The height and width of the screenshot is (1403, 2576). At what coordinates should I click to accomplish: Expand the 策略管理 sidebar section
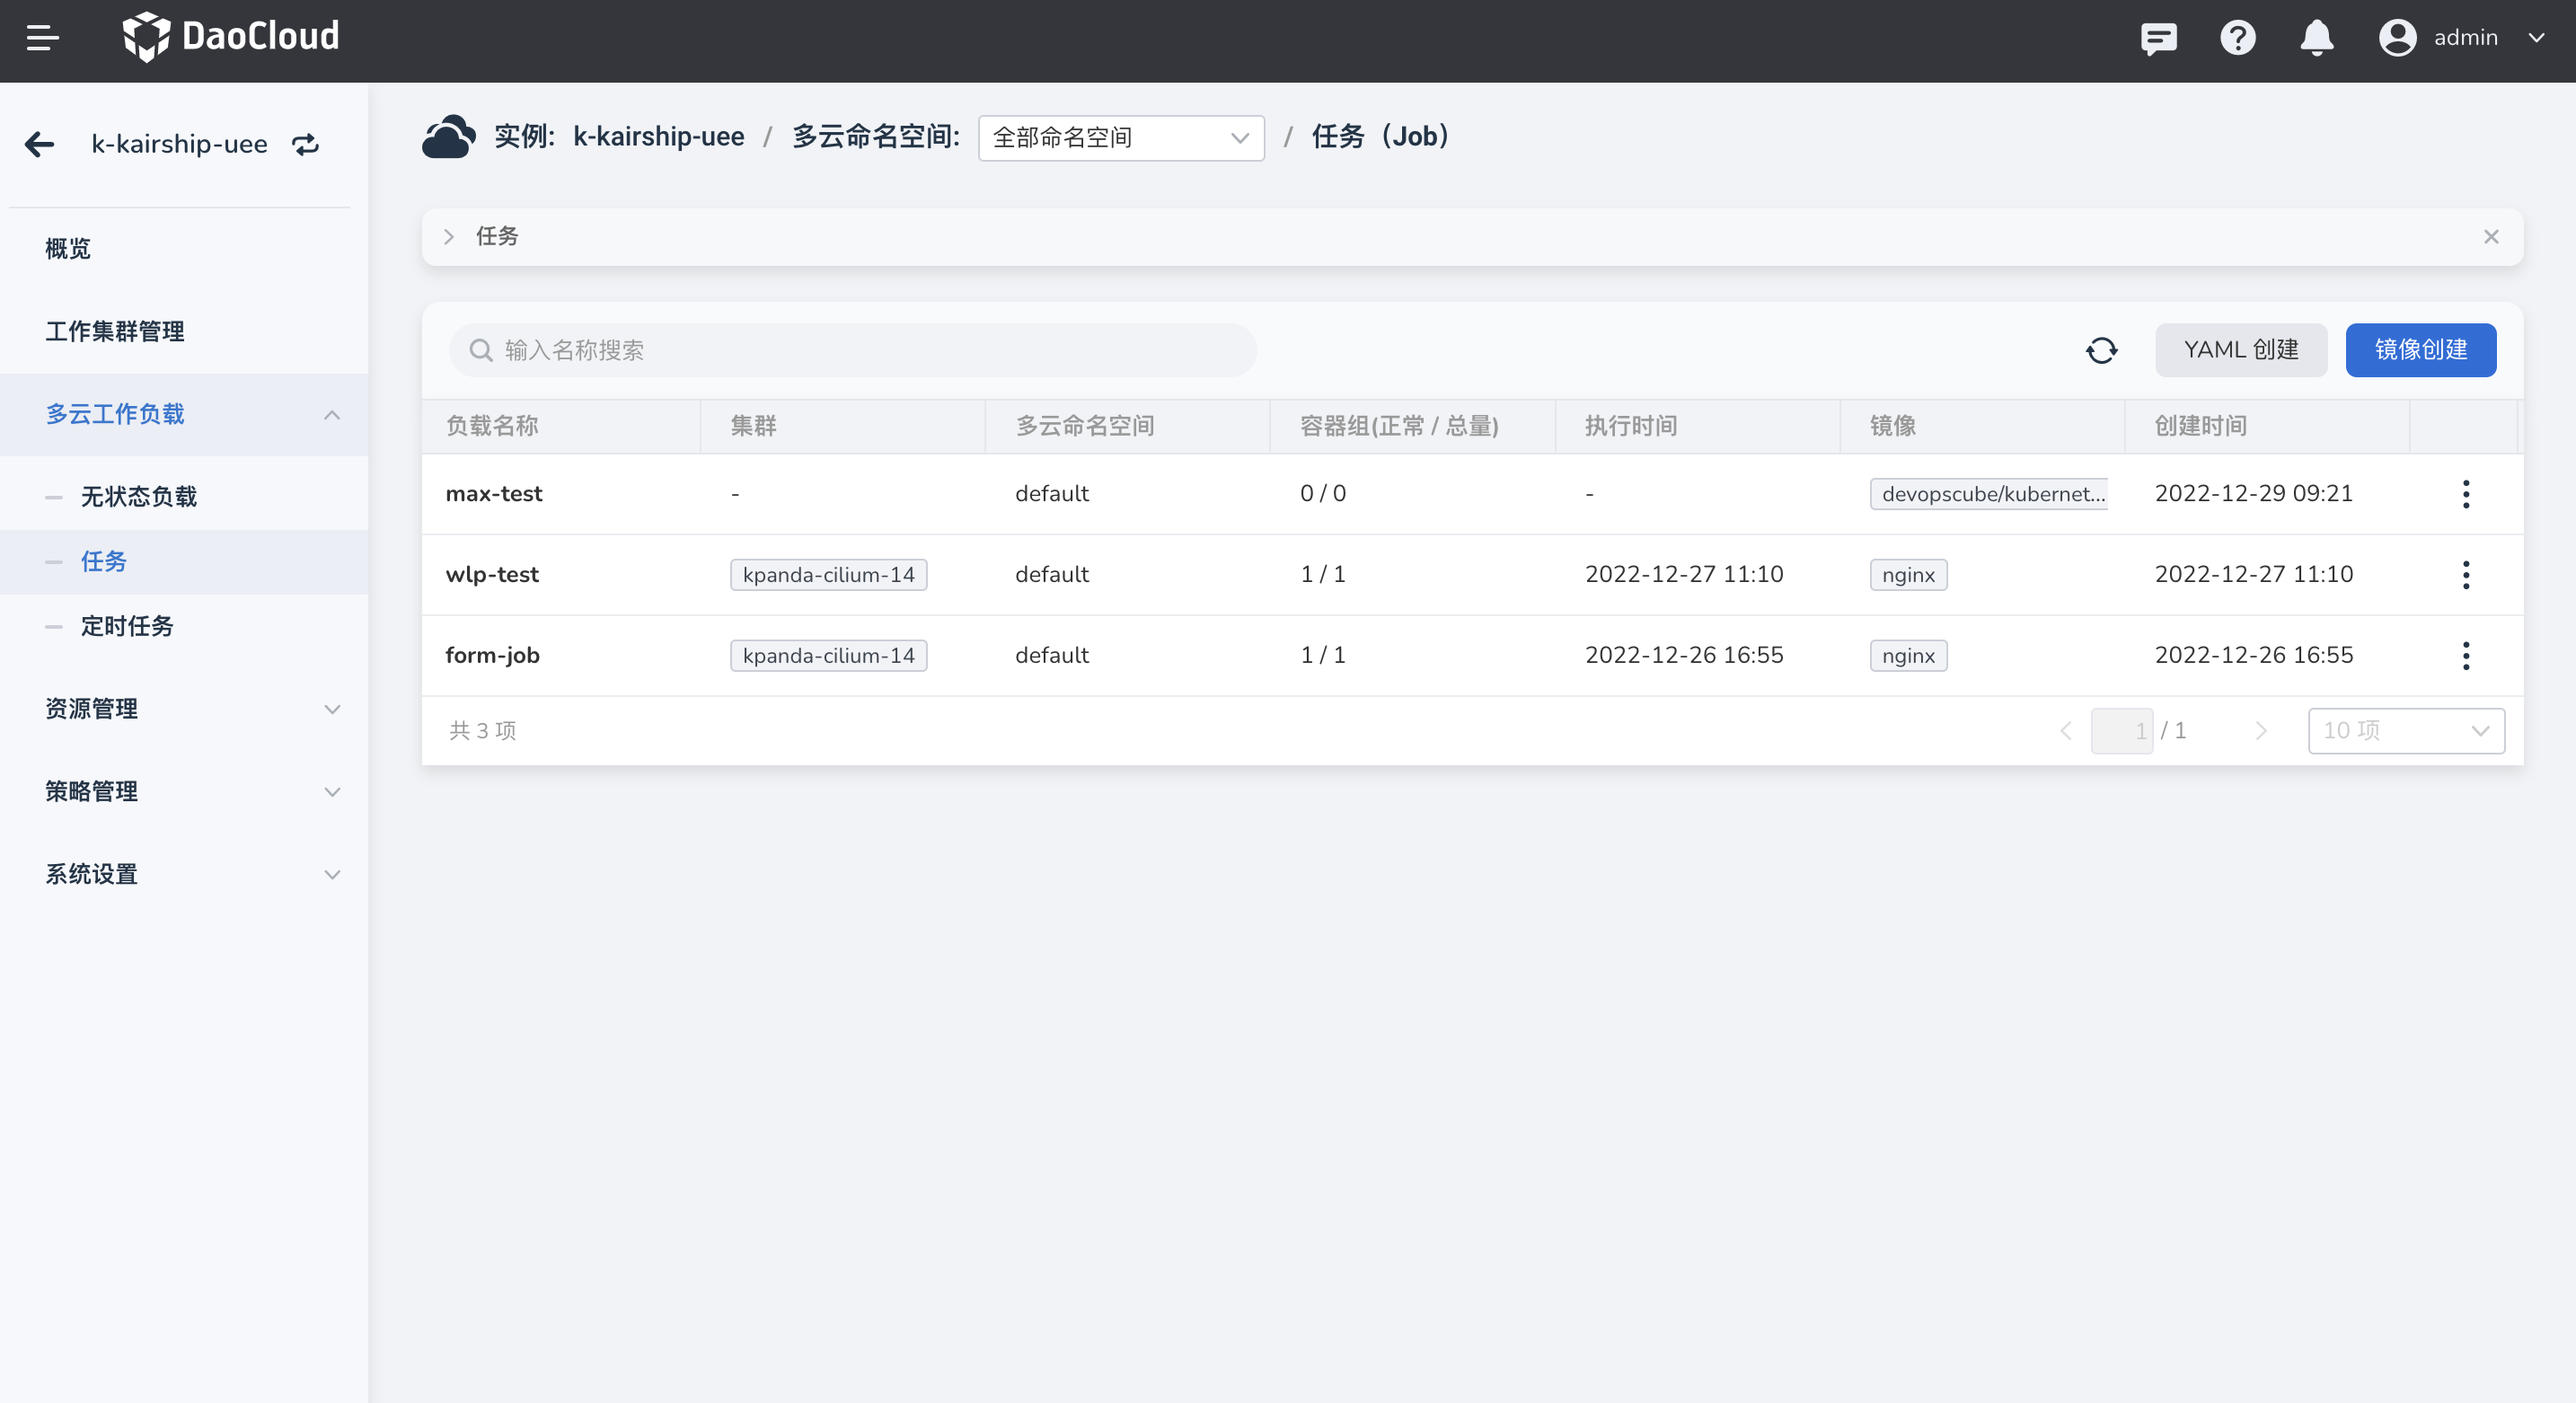tap(332, 792)
